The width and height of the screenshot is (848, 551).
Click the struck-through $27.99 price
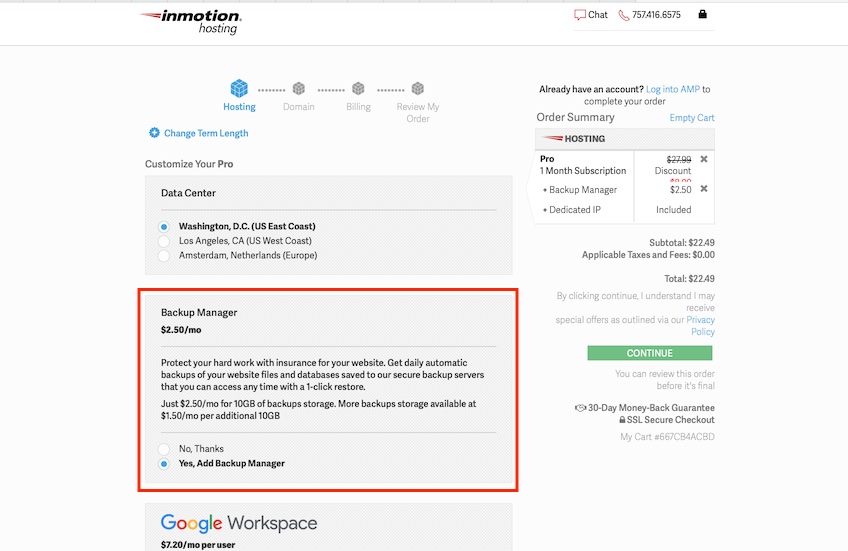679,159
